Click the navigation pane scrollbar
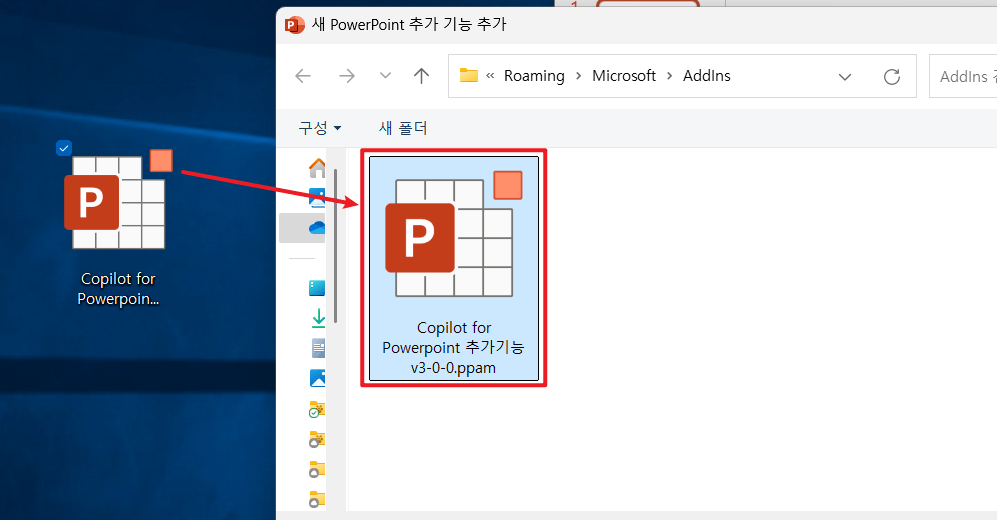Screen dimensions: 997x520 pyautogui.click(x=335, y=245)
